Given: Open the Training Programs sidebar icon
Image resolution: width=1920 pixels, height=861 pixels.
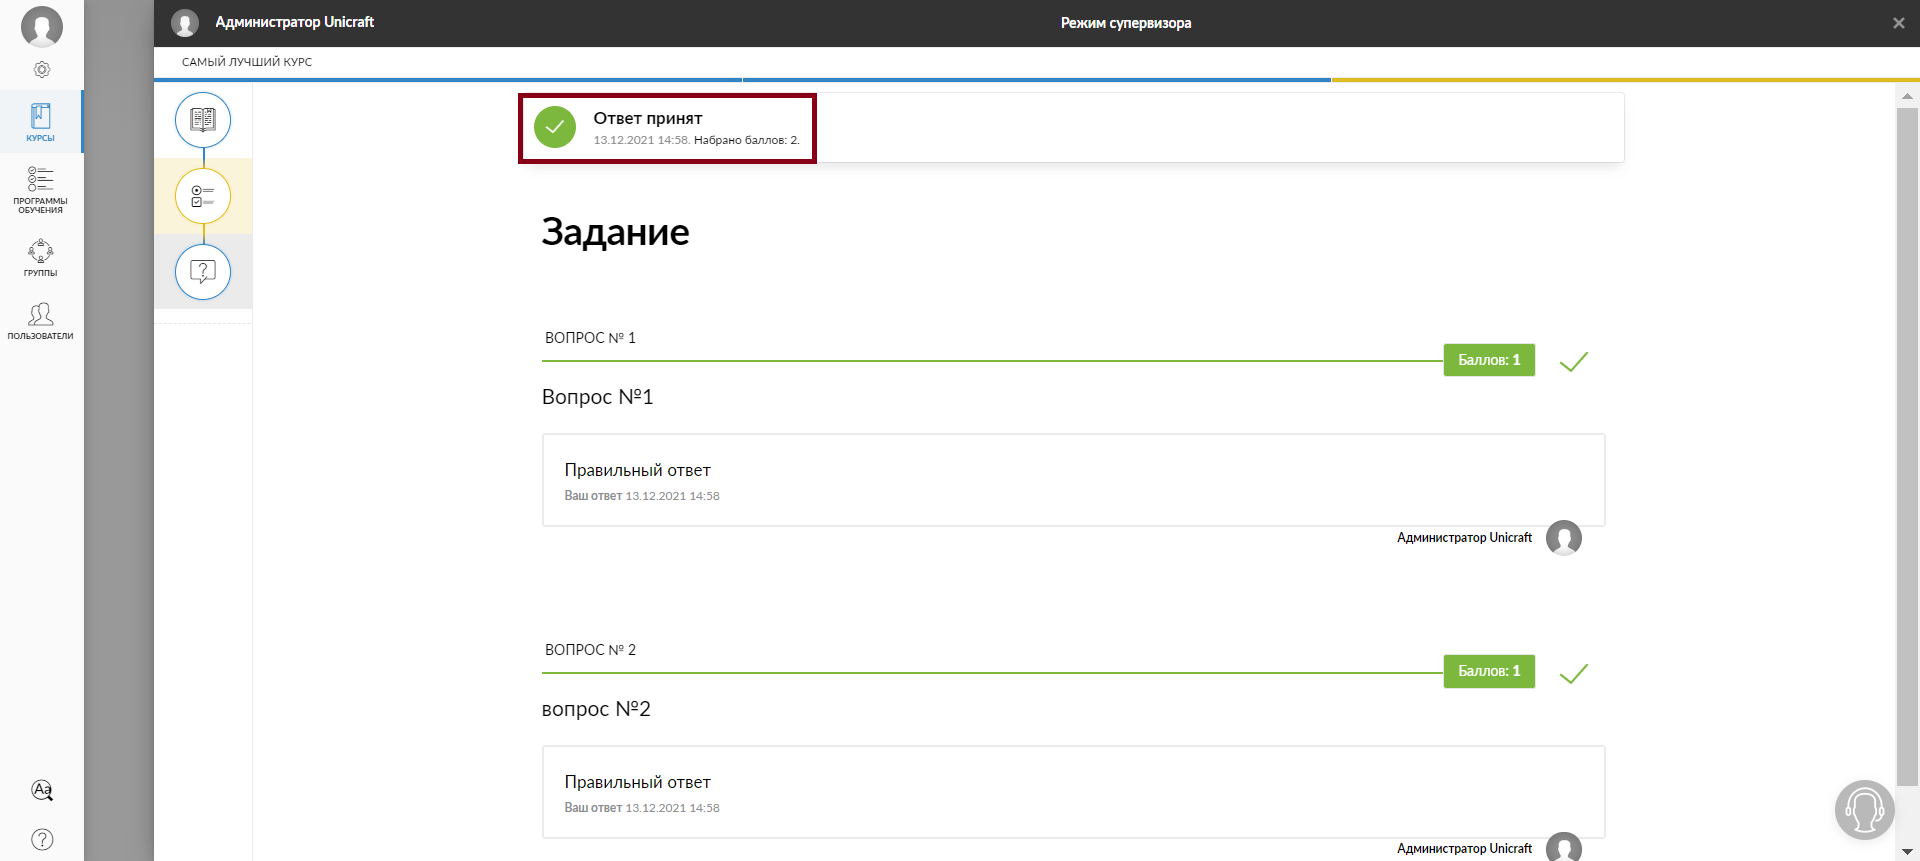Looking at the screenshot, I should (x=41, y=189).
